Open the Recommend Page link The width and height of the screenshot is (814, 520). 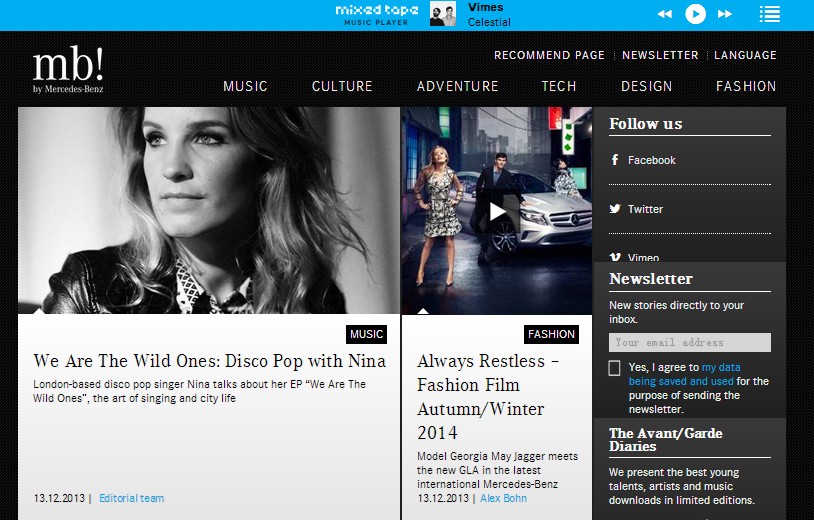tap(549, 55)
